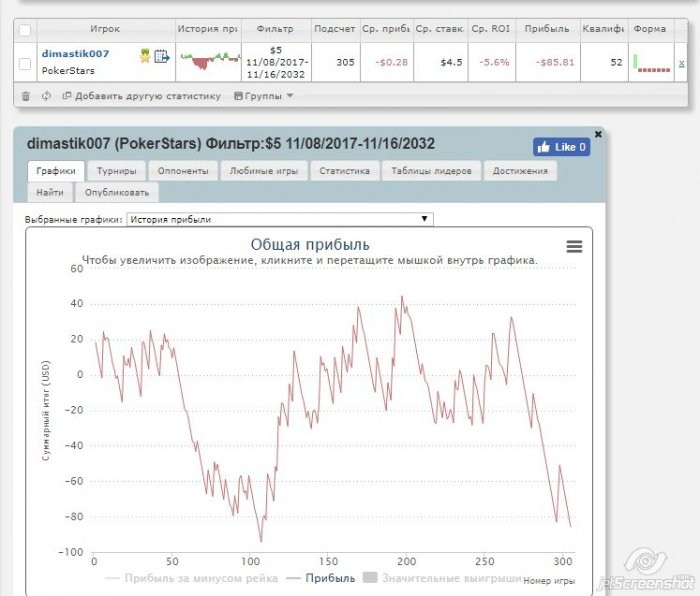This screenshot has width=700, height=596.
Task: Click the refresh icon next to the trash
Action: [x=46, y=96]
